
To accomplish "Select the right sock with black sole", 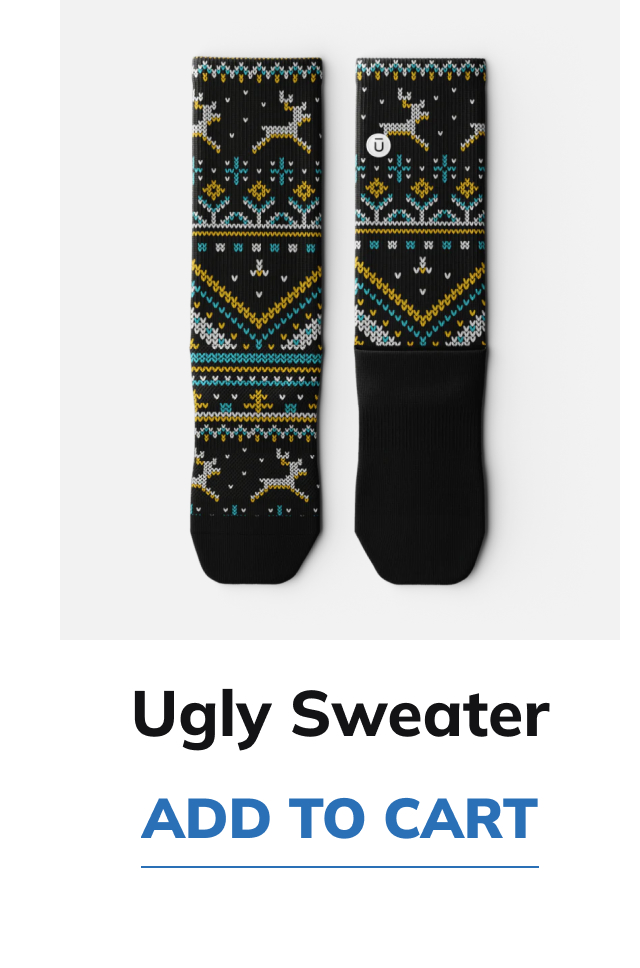I will pos(421,320).
